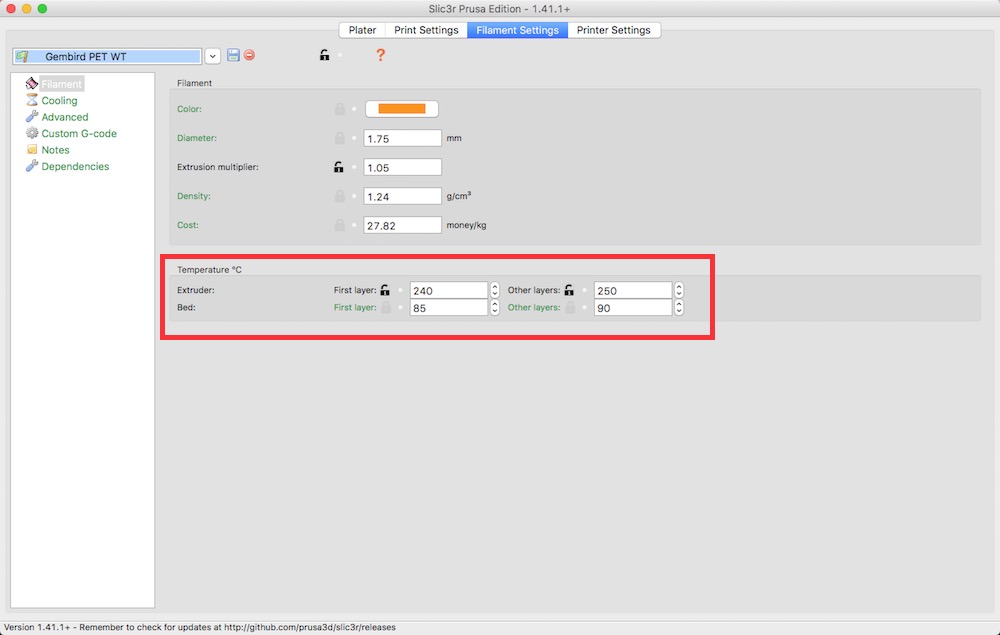The height and width of the screenshot is (635, 1000).
Task: Open the Dependencies page
Action: pos(75,166)
